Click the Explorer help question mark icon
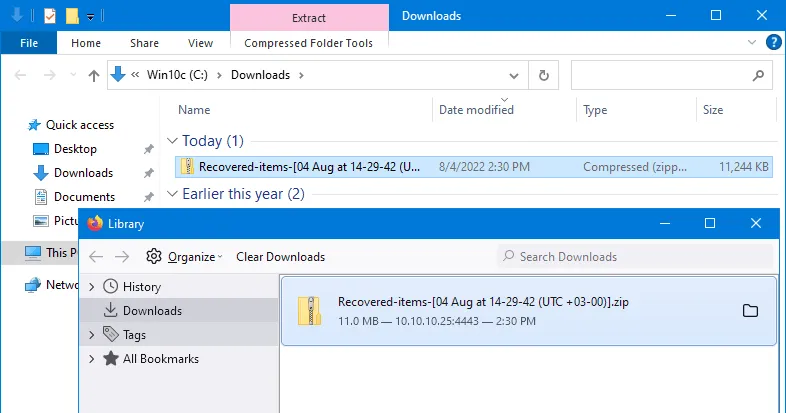The image size is (786, 413). coord(773,43)
